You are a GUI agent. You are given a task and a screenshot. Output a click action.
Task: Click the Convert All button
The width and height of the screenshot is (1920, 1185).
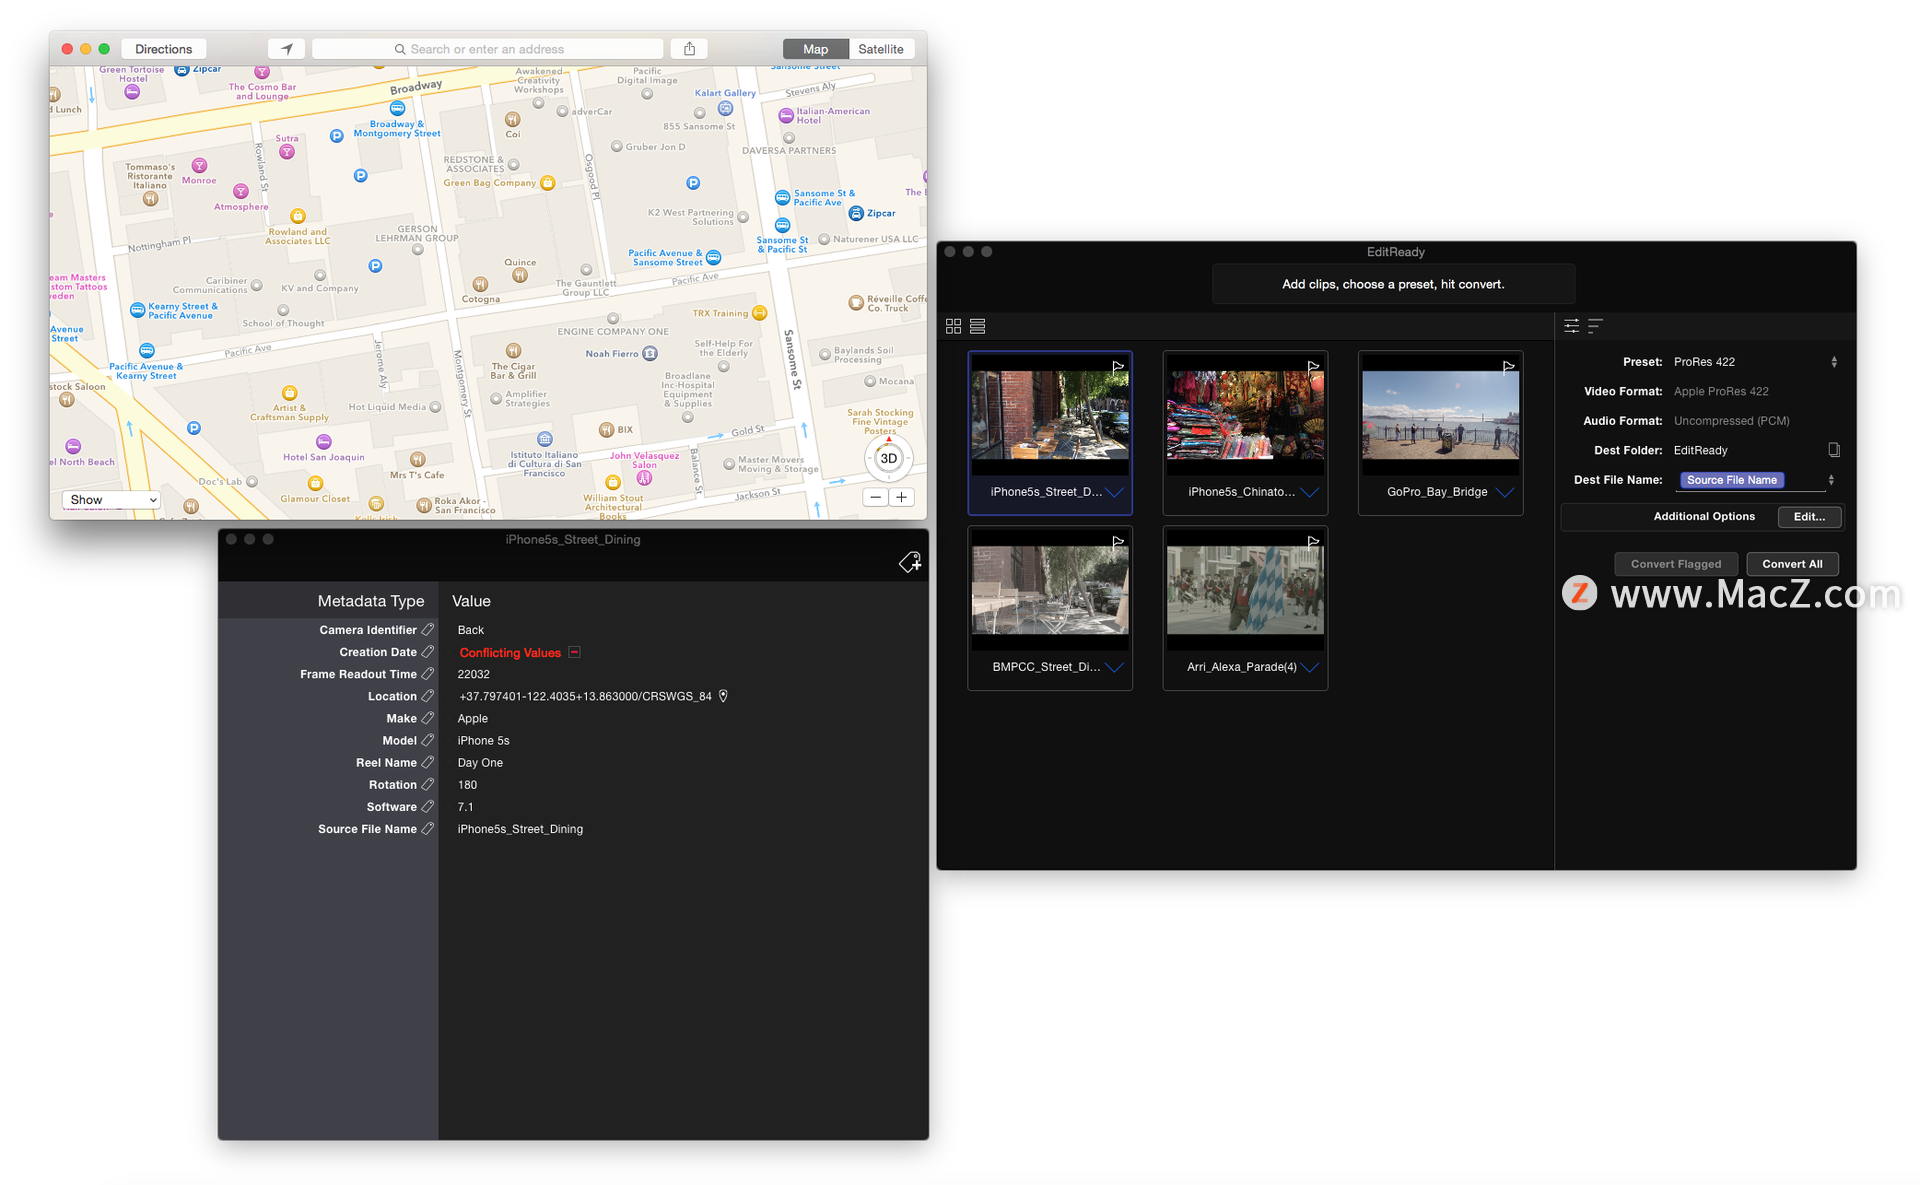(1792, 564)
